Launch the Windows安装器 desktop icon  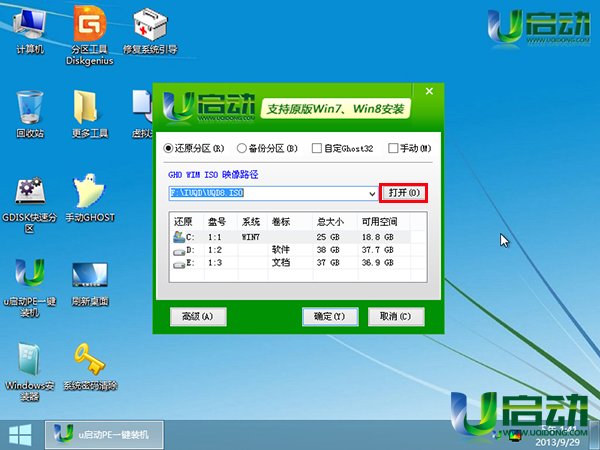30,372
